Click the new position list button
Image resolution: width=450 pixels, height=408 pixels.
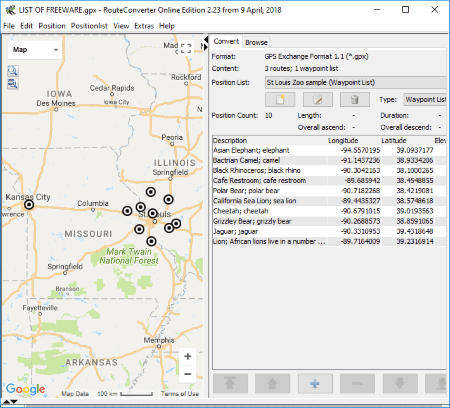tap(280, 99)
